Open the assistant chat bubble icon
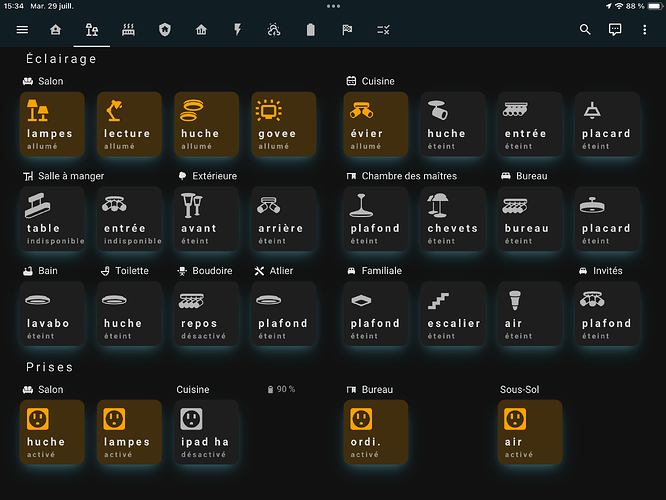Screen dimensions: 666x500 [x=615, y=30]
